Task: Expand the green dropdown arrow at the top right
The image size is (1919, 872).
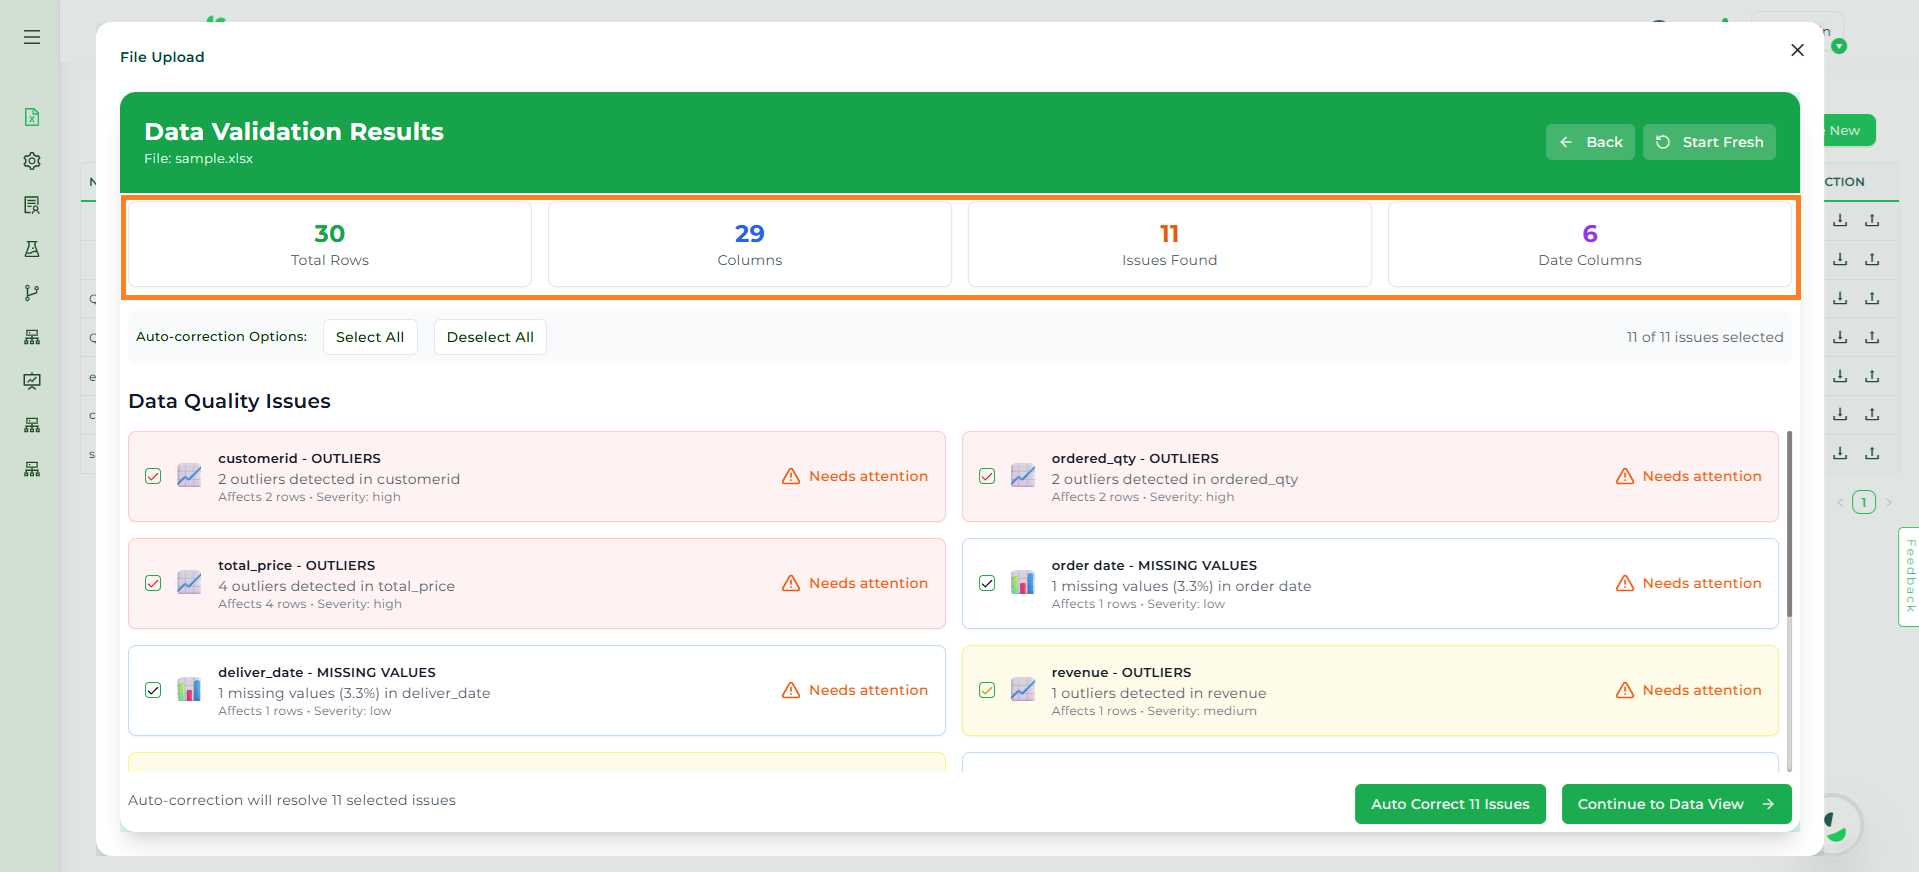Action: [x=1839, y=46]
